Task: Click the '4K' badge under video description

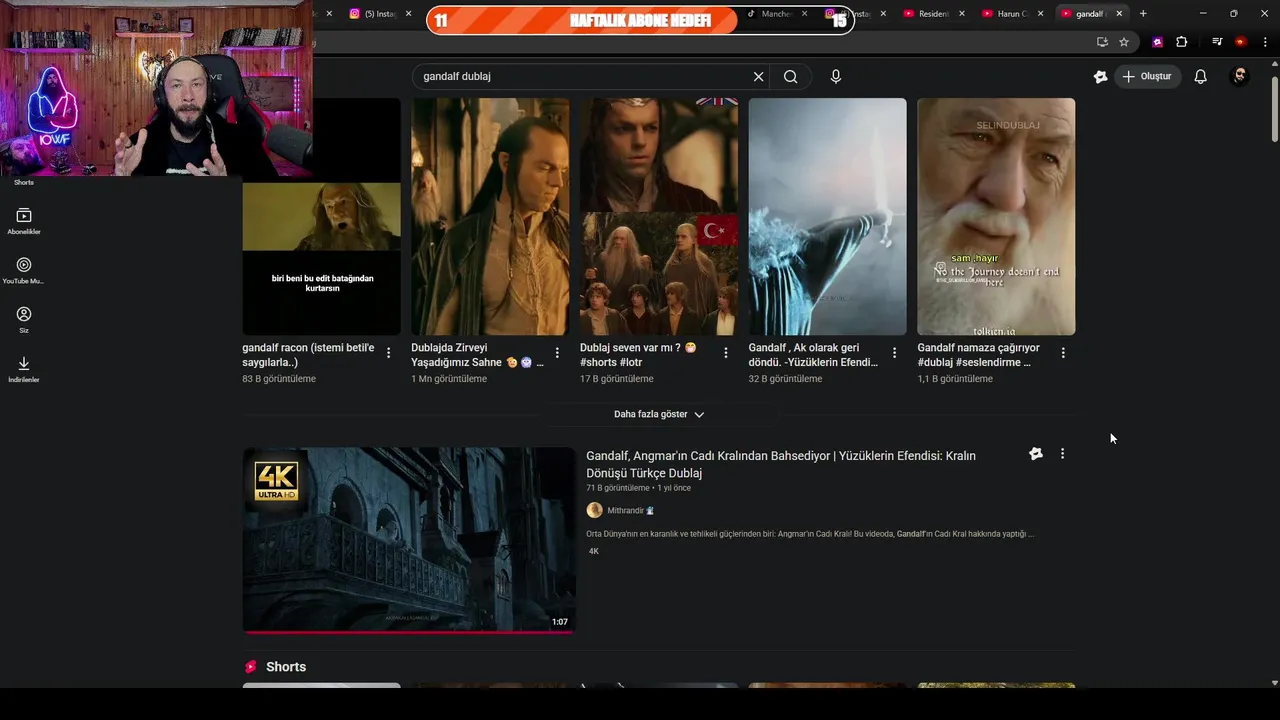Action: click(x=593, y=551)
